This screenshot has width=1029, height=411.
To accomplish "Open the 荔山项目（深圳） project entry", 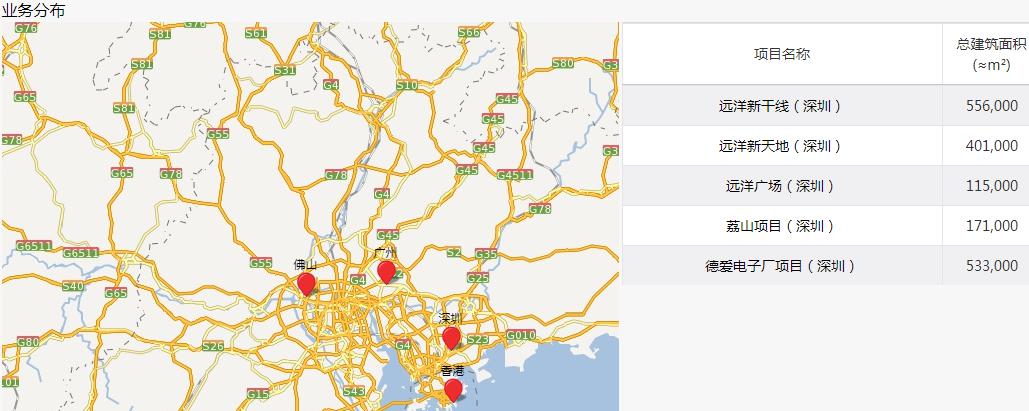I will (x=781, y=226).
